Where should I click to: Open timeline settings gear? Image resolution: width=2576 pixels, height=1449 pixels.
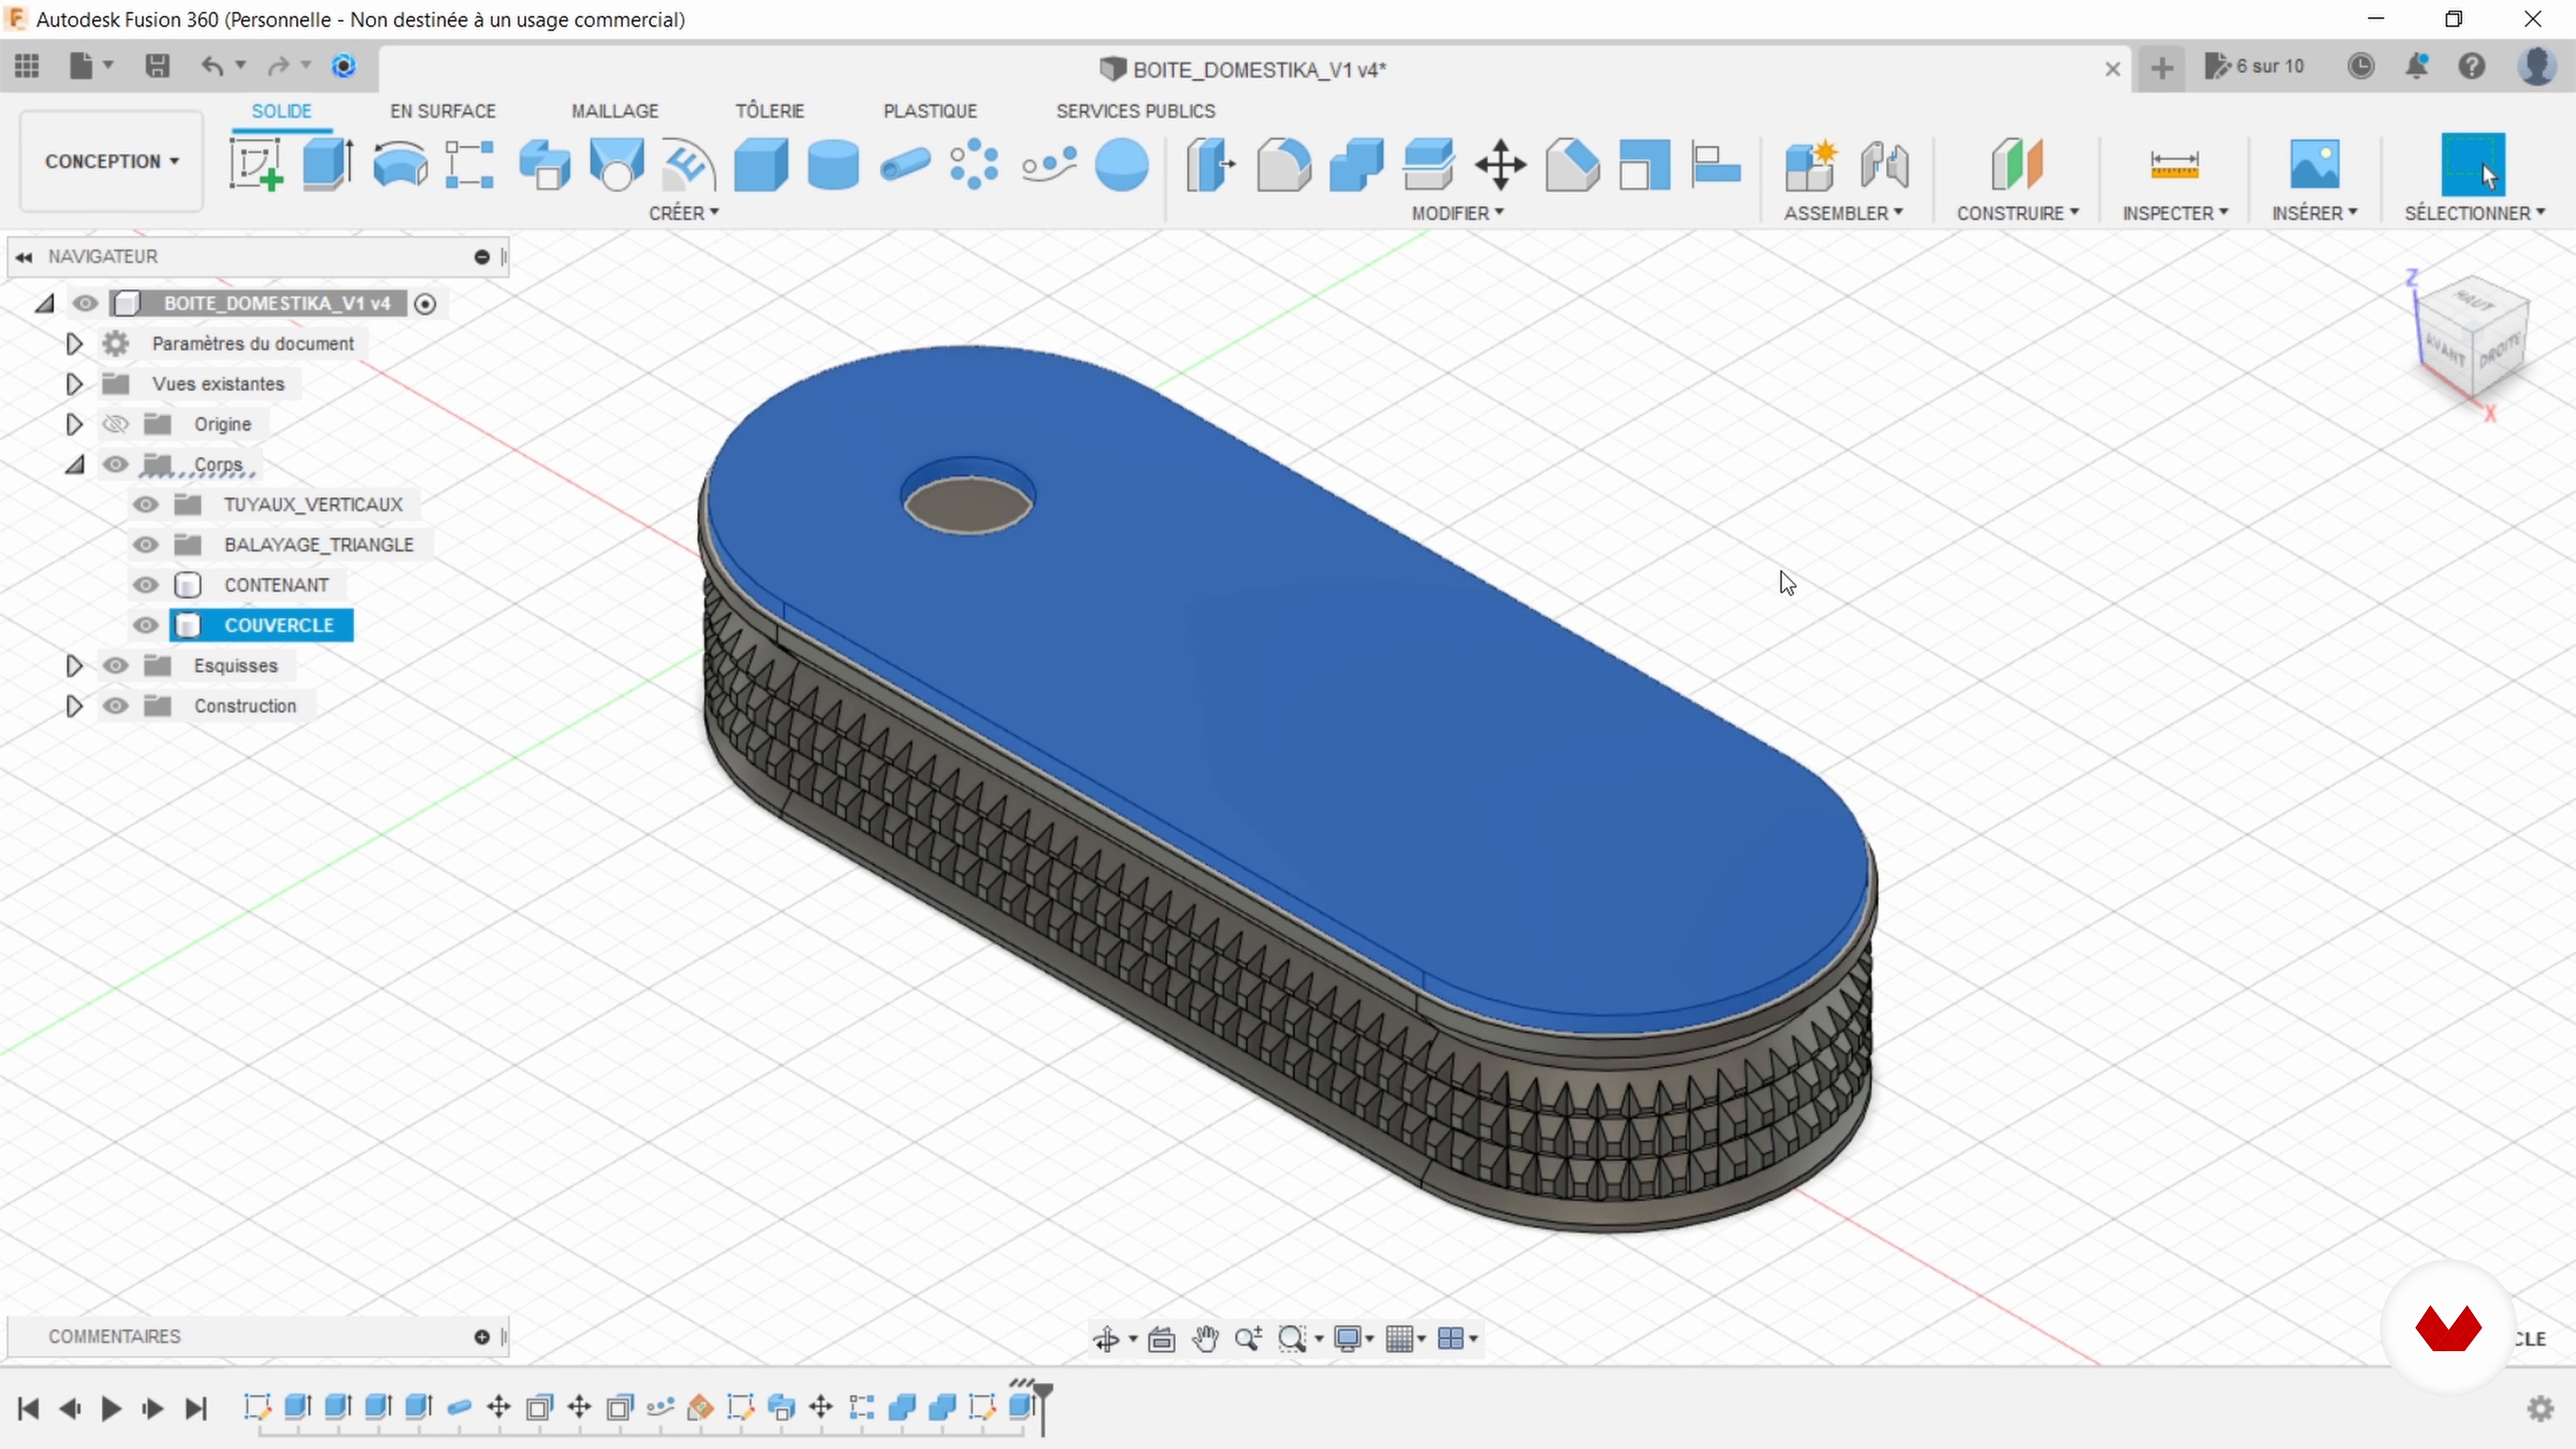tap(2541, 1409)
